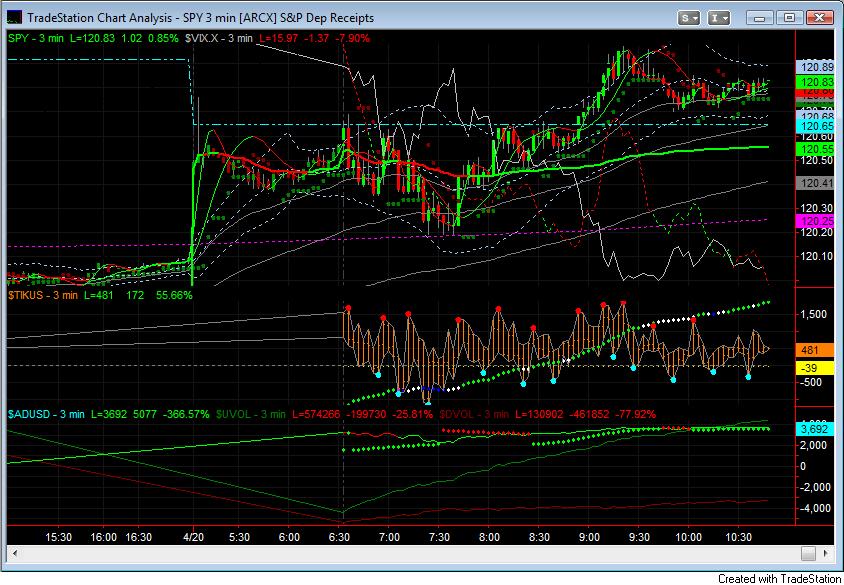This screenshot has width=844, height=585.
Task: Select the '$VIX.X - 3 min' status label
Action: pyautogui.click(x=219, y=39)
